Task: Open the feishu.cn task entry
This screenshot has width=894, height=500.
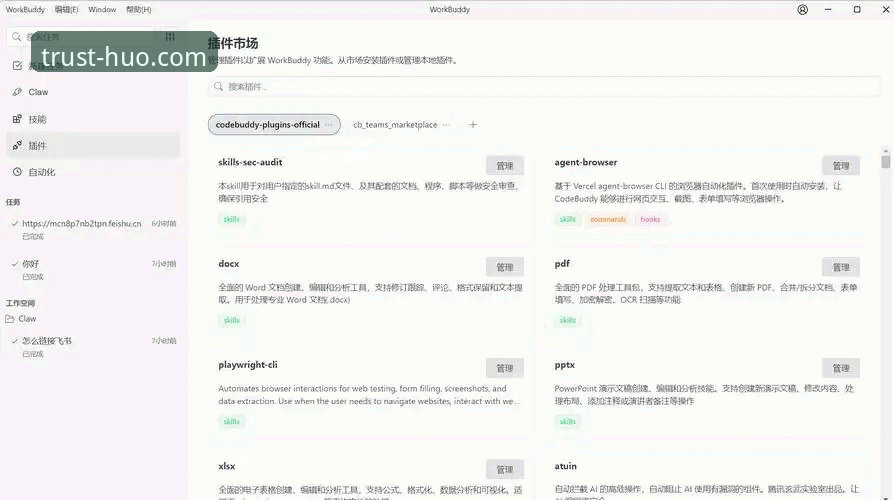Action: (x=93, y=229)
